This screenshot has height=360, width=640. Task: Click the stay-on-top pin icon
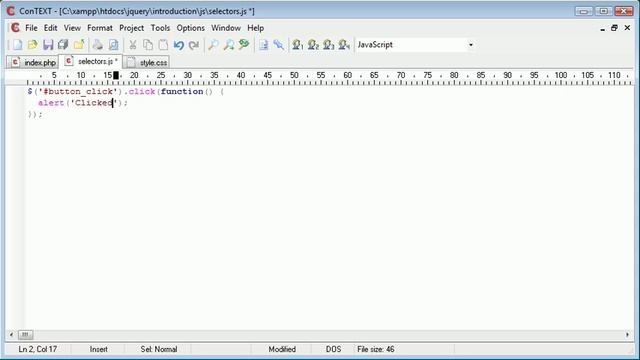coord(279,45)
